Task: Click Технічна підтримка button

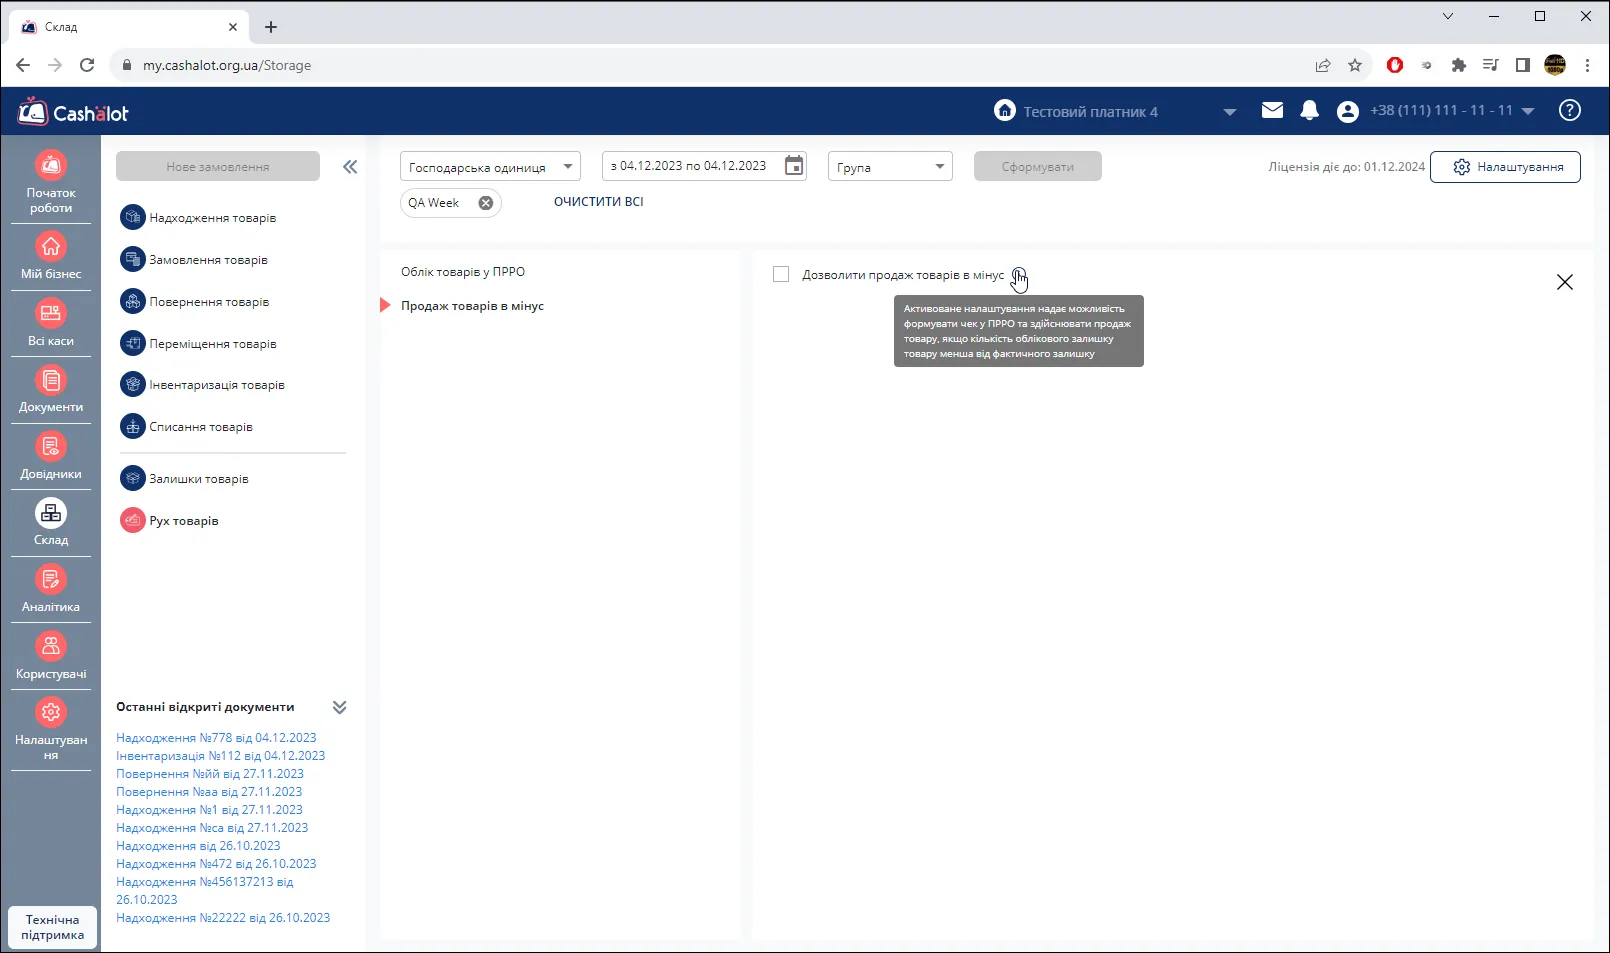Action: click(53, 927)
